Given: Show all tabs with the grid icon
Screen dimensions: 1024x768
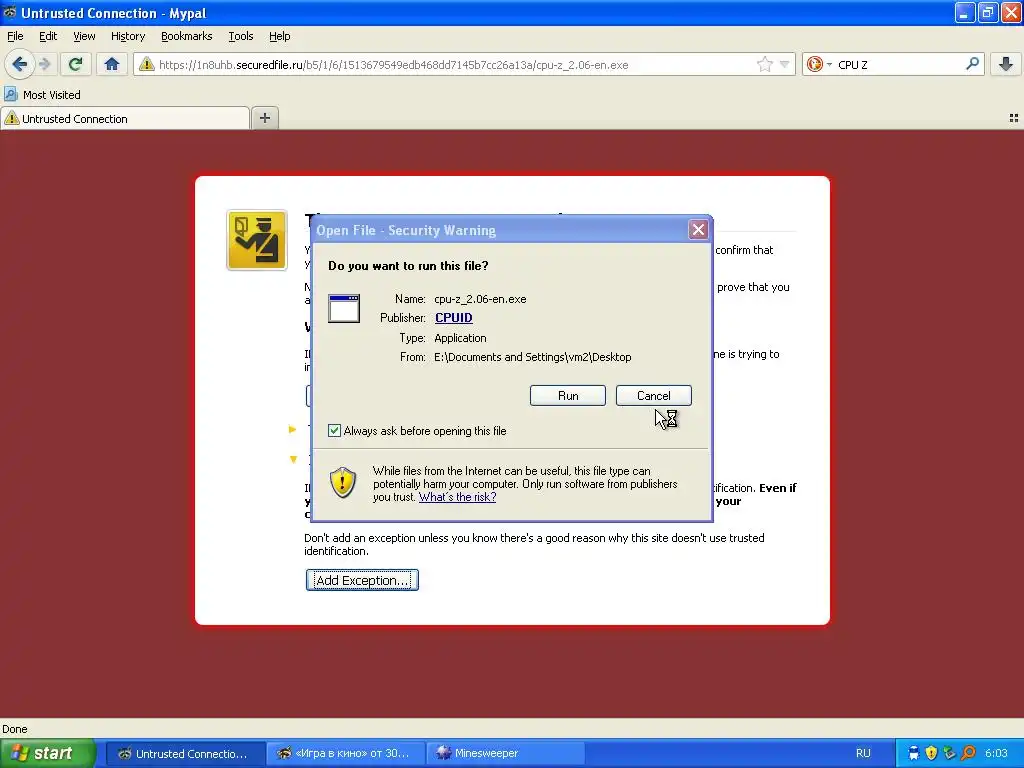Looking at the screenshot, I should 1014,118.
